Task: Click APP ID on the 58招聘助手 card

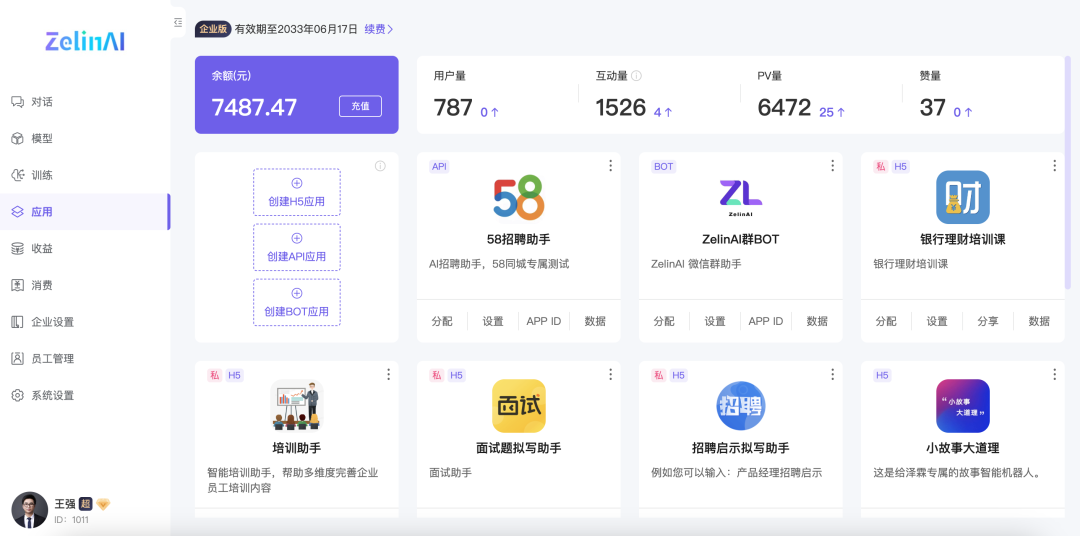Action: pyautogui.click(x=544, y=321)
